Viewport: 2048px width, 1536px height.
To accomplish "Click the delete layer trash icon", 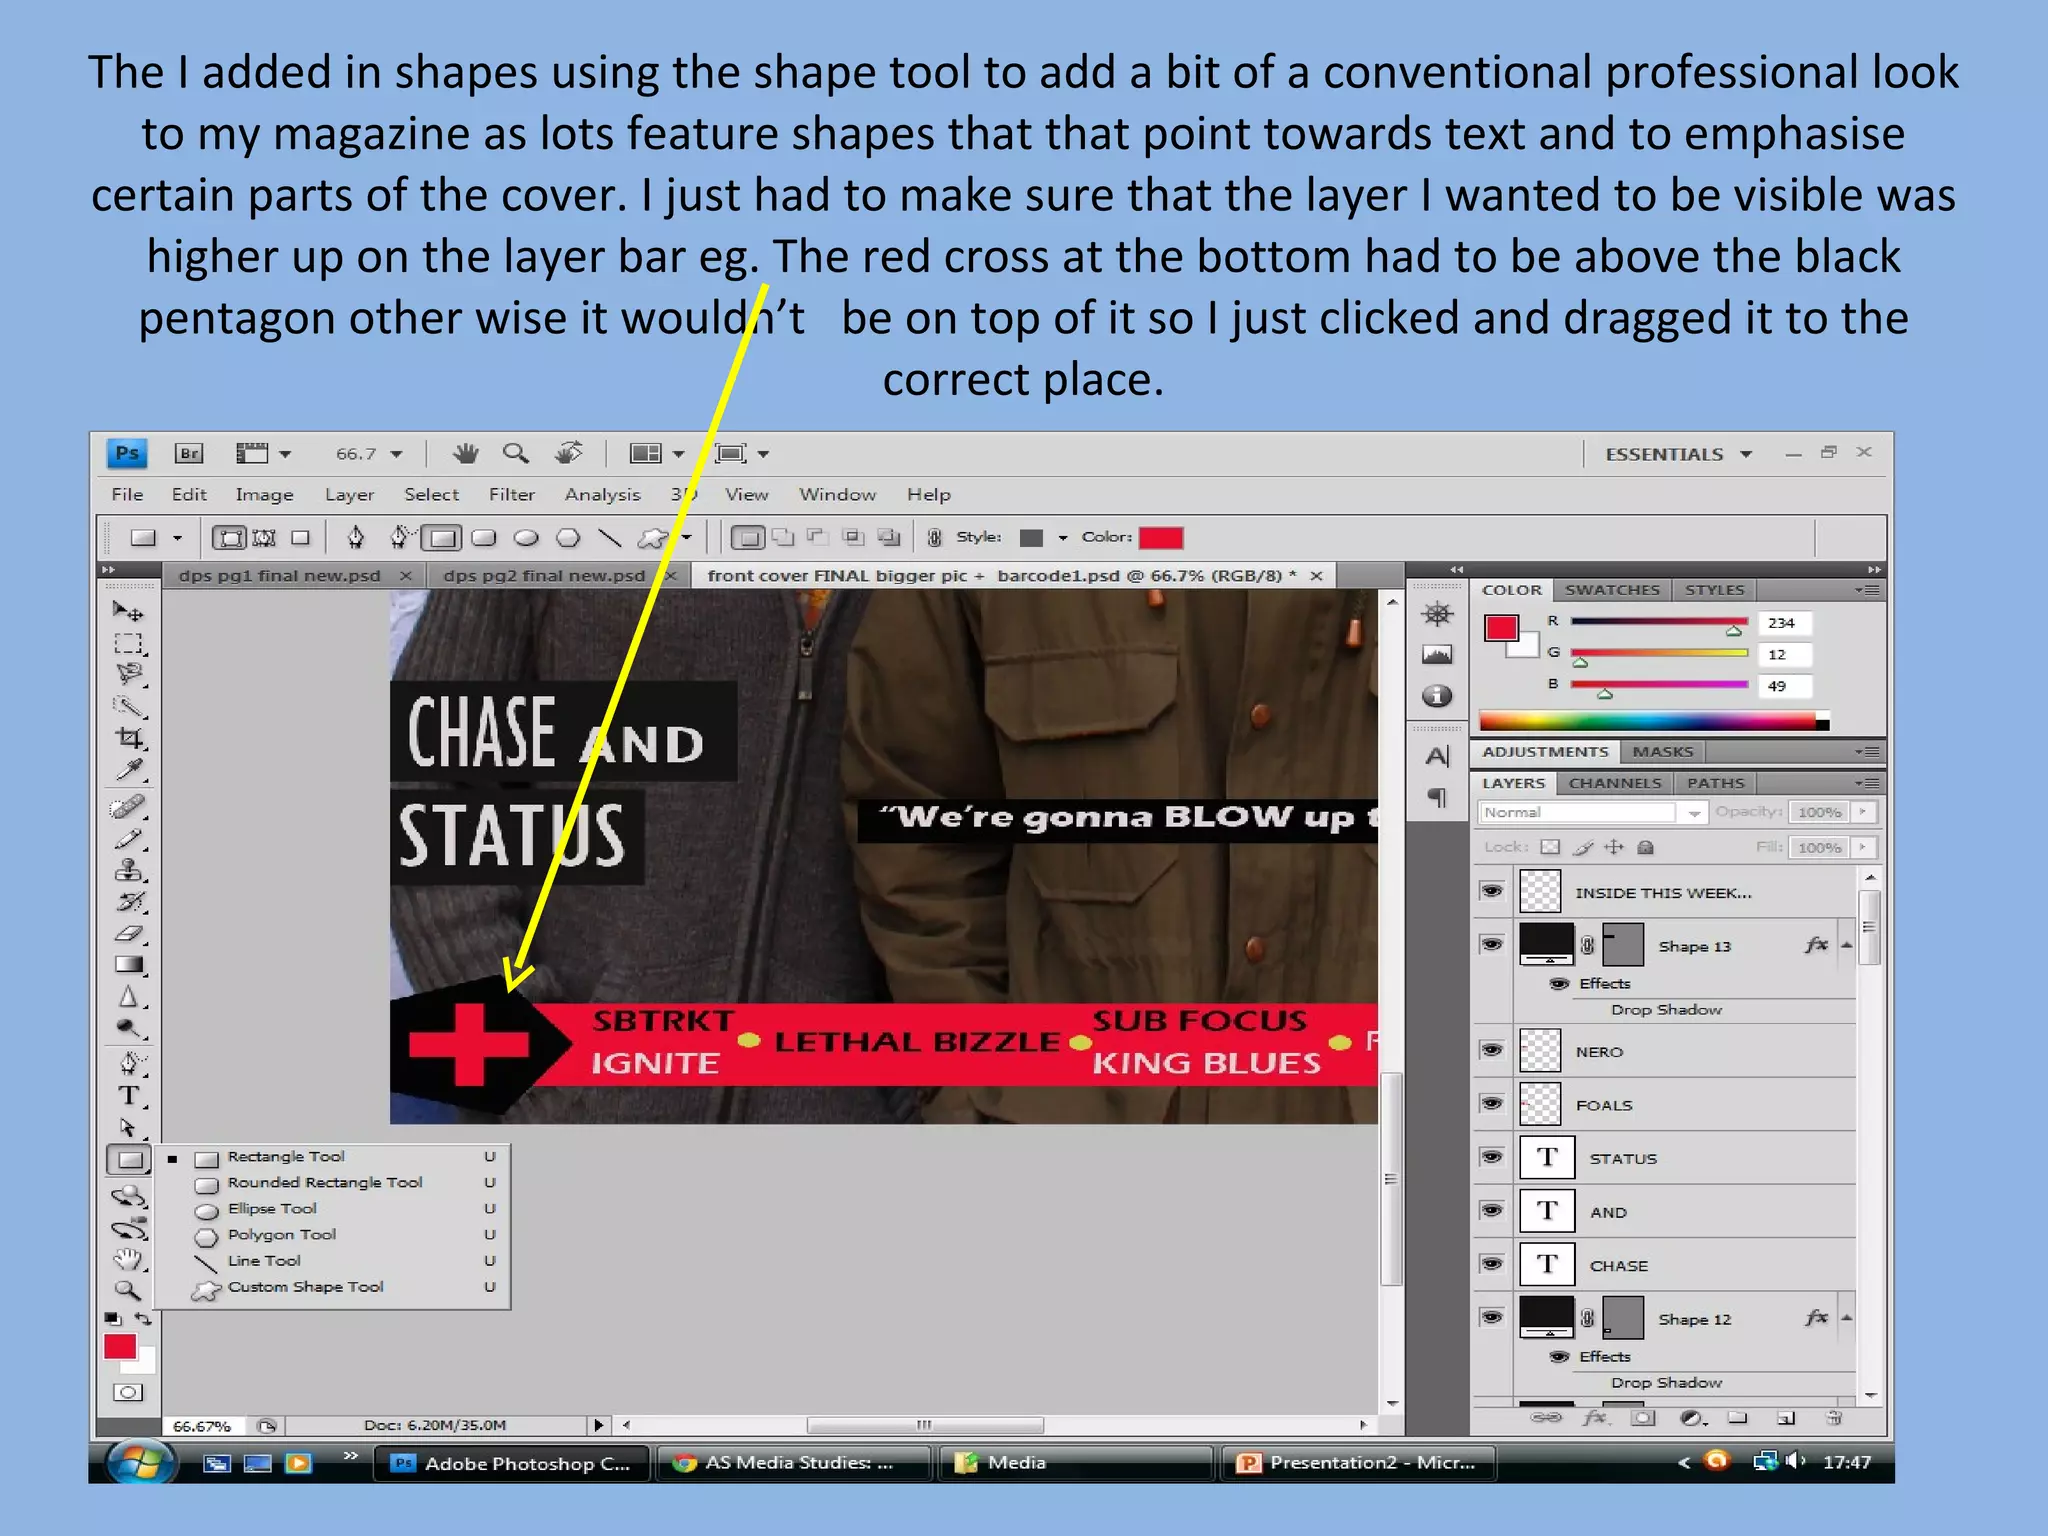I will pyautogui.click(x=1834, y=1417).
